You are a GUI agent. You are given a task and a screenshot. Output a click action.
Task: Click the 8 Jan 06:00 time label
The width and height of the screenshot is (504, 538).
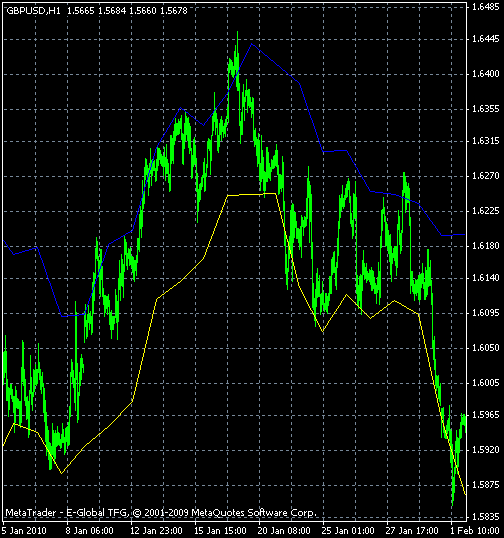point(89,530)
